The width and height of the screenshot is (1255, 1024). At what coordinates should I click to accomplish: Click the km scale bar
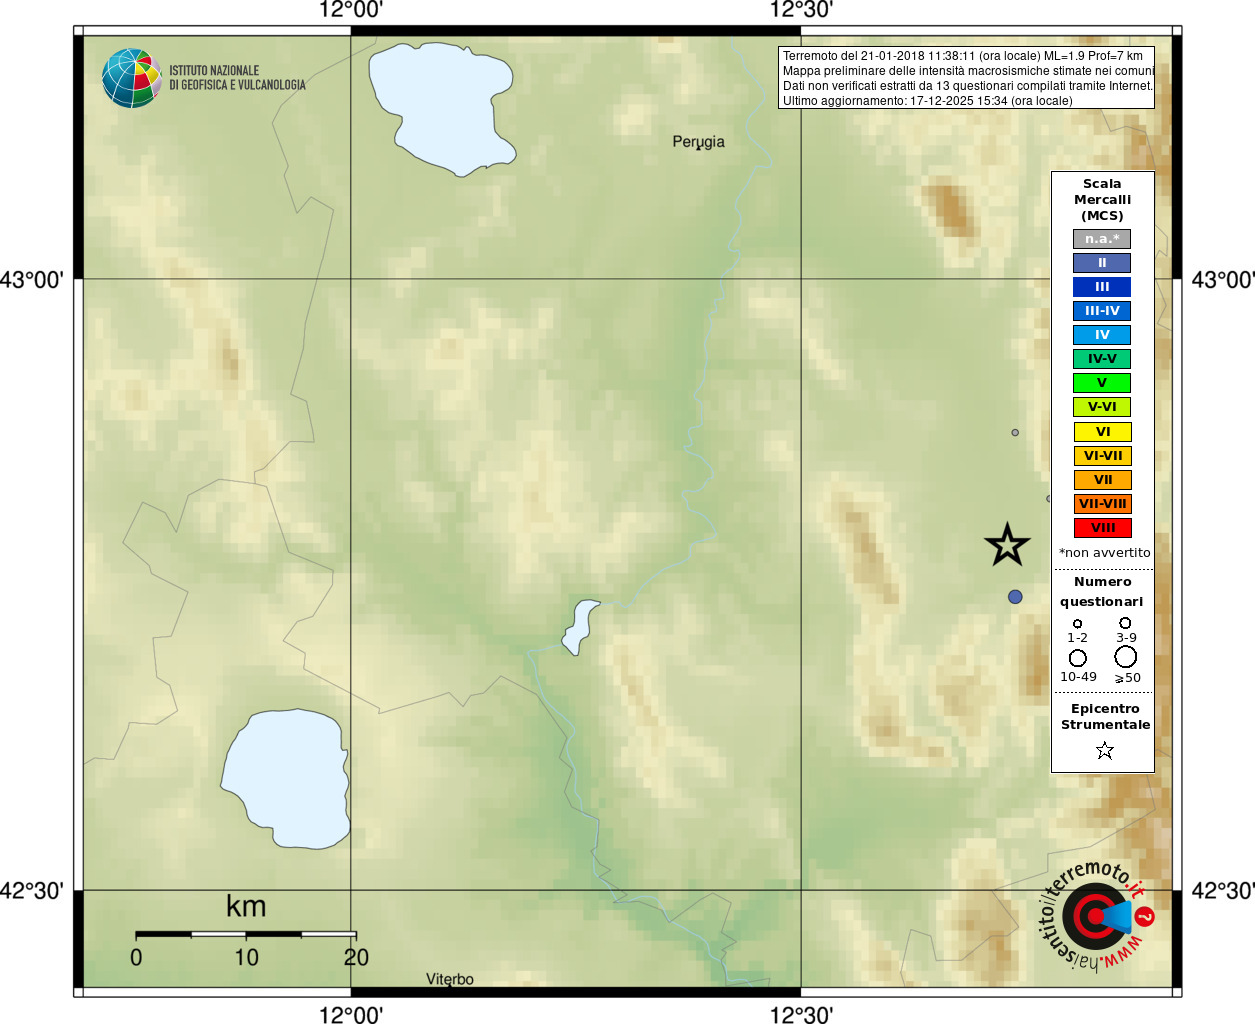click(x=246, y=934)
